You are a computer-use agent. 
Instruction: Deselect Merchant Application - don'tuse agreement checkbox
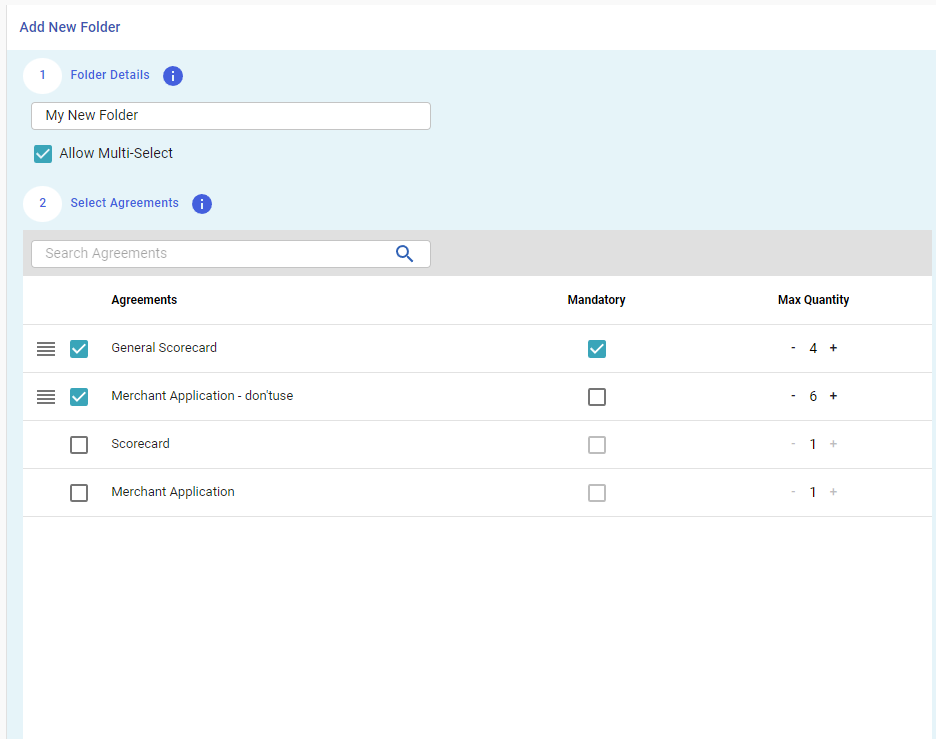click(x=79, y=397)
